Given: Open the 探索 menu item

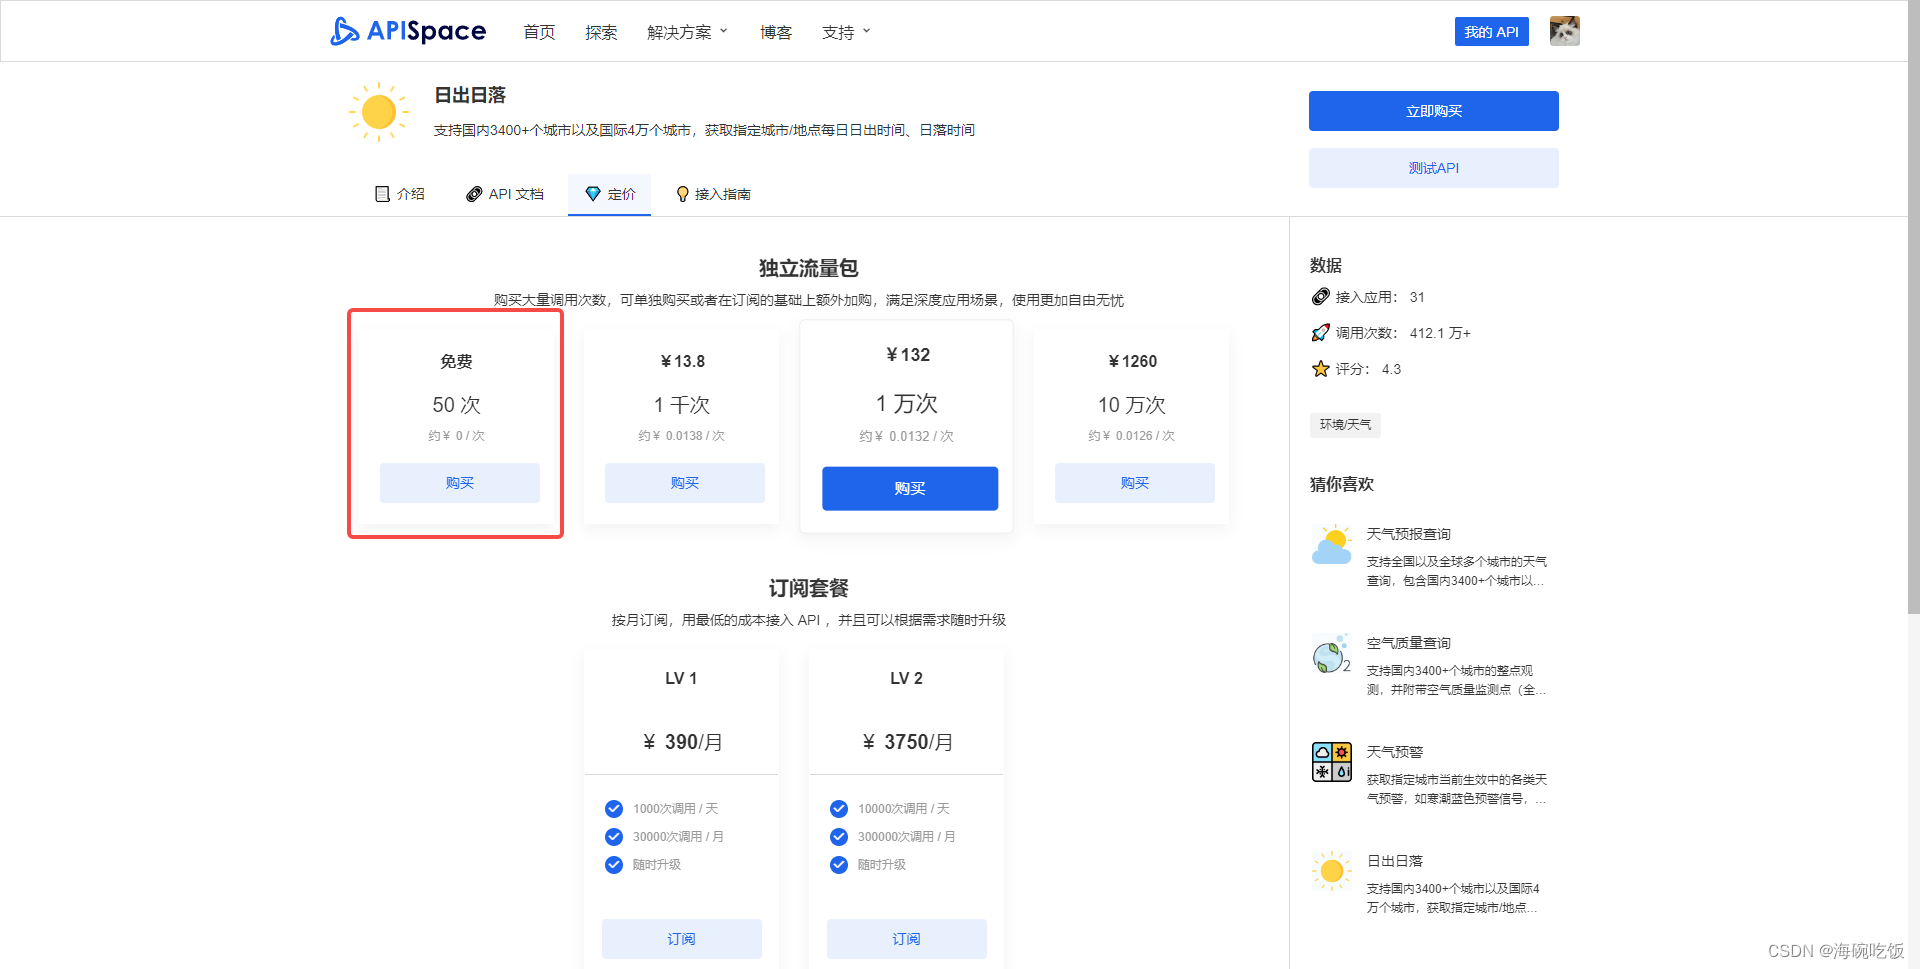Looking at the screenshot, I should 601,31.
